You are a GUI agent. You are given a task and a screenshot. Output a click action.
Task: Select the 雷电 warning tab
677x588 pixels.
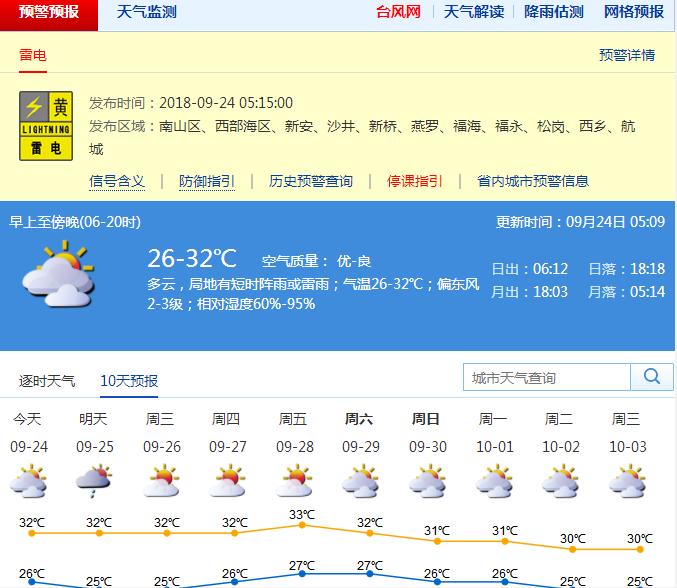click(33, 56)
